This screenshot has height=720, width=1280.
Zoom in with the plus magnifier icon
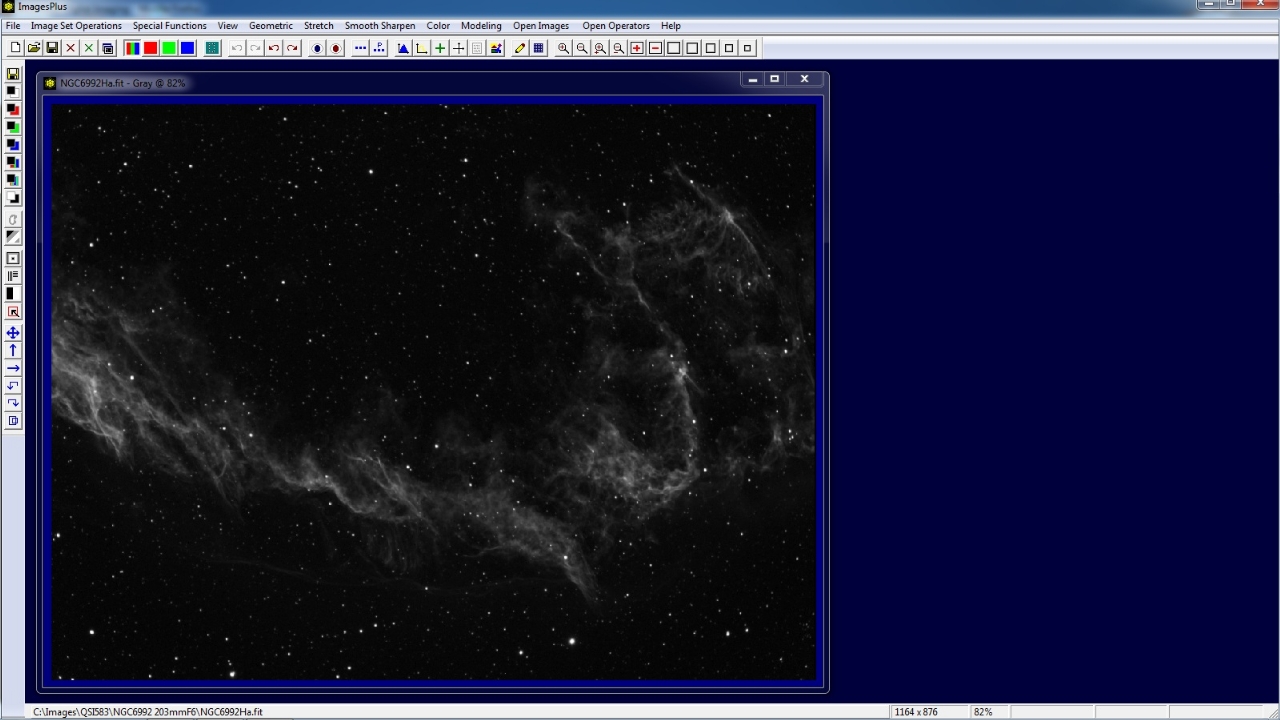tap(564, 48)
